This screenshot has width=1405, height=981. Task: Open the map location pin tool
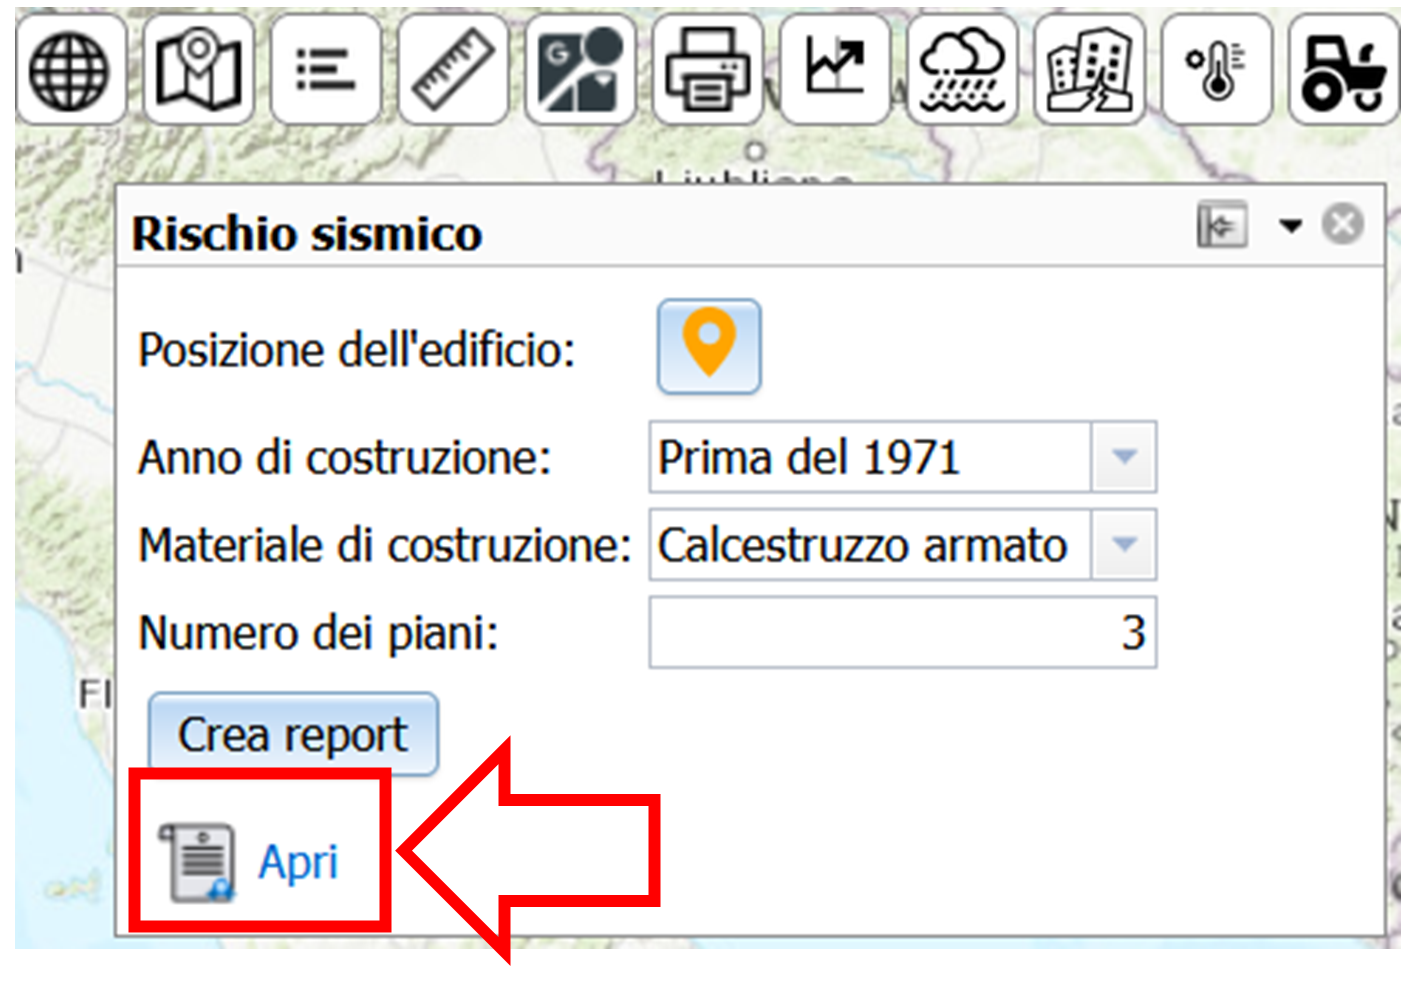198,71
